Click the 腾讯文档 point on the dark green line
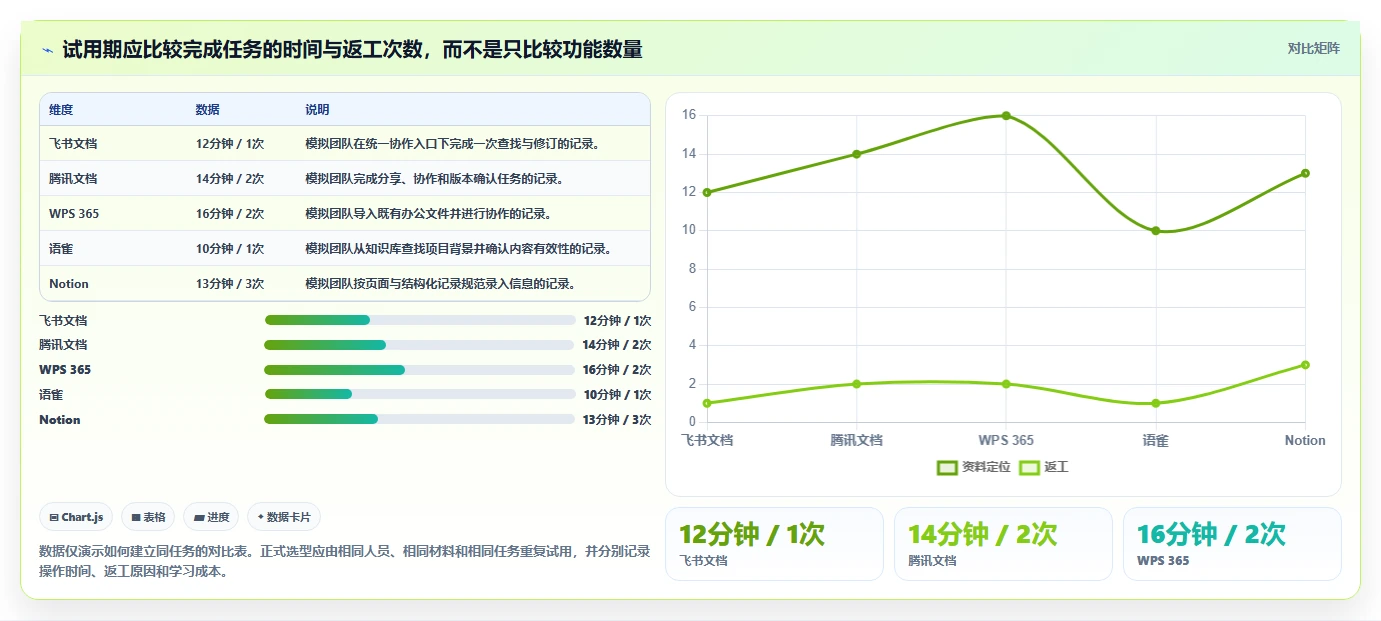Viewport: 1381px width, 621px height. pos(856,154)
